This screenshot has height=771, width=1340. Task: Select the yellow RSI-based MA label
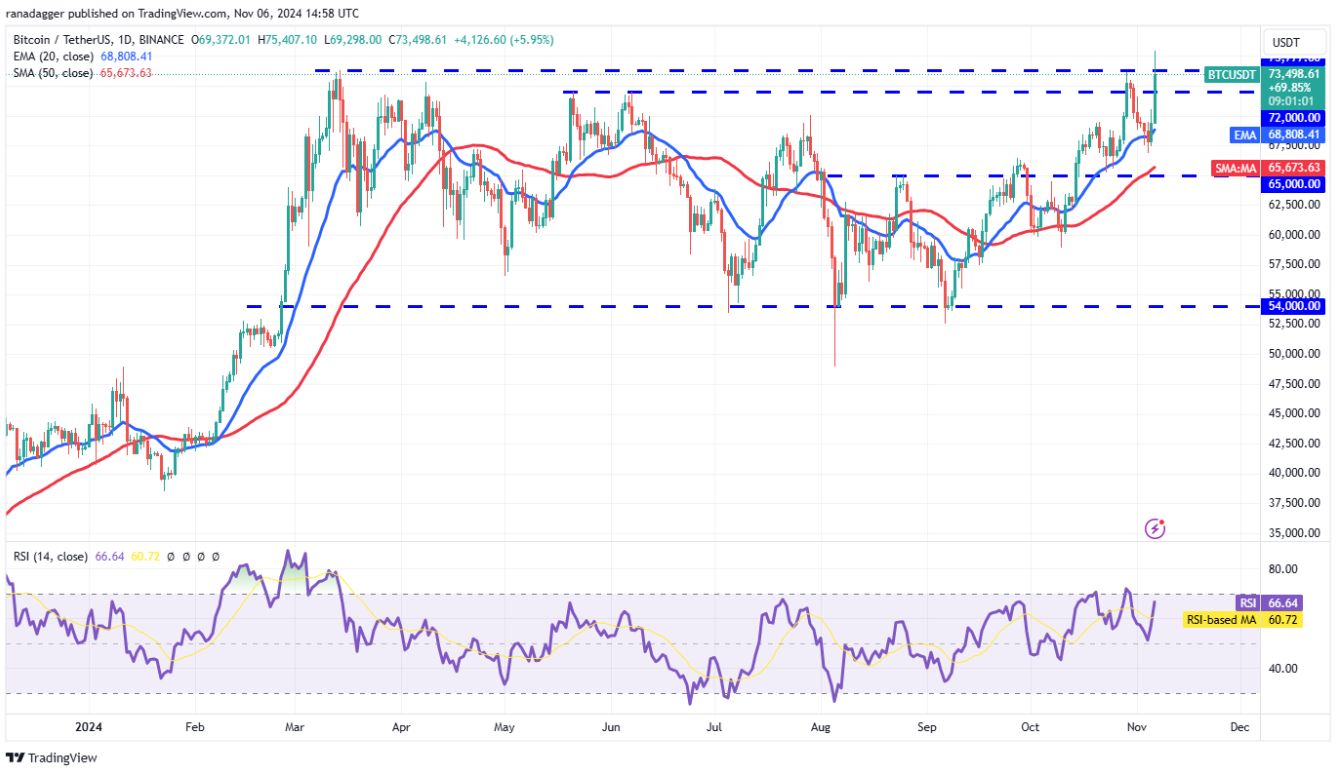(x=1221, y=620)
